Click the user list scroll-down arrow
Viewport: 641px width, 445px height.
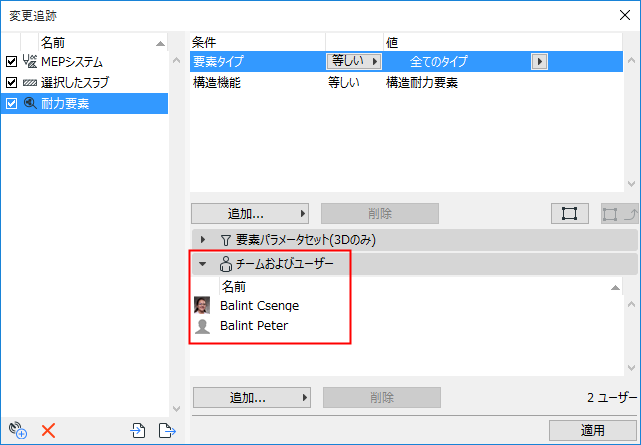pyautogui.click(x=631, y=368)
